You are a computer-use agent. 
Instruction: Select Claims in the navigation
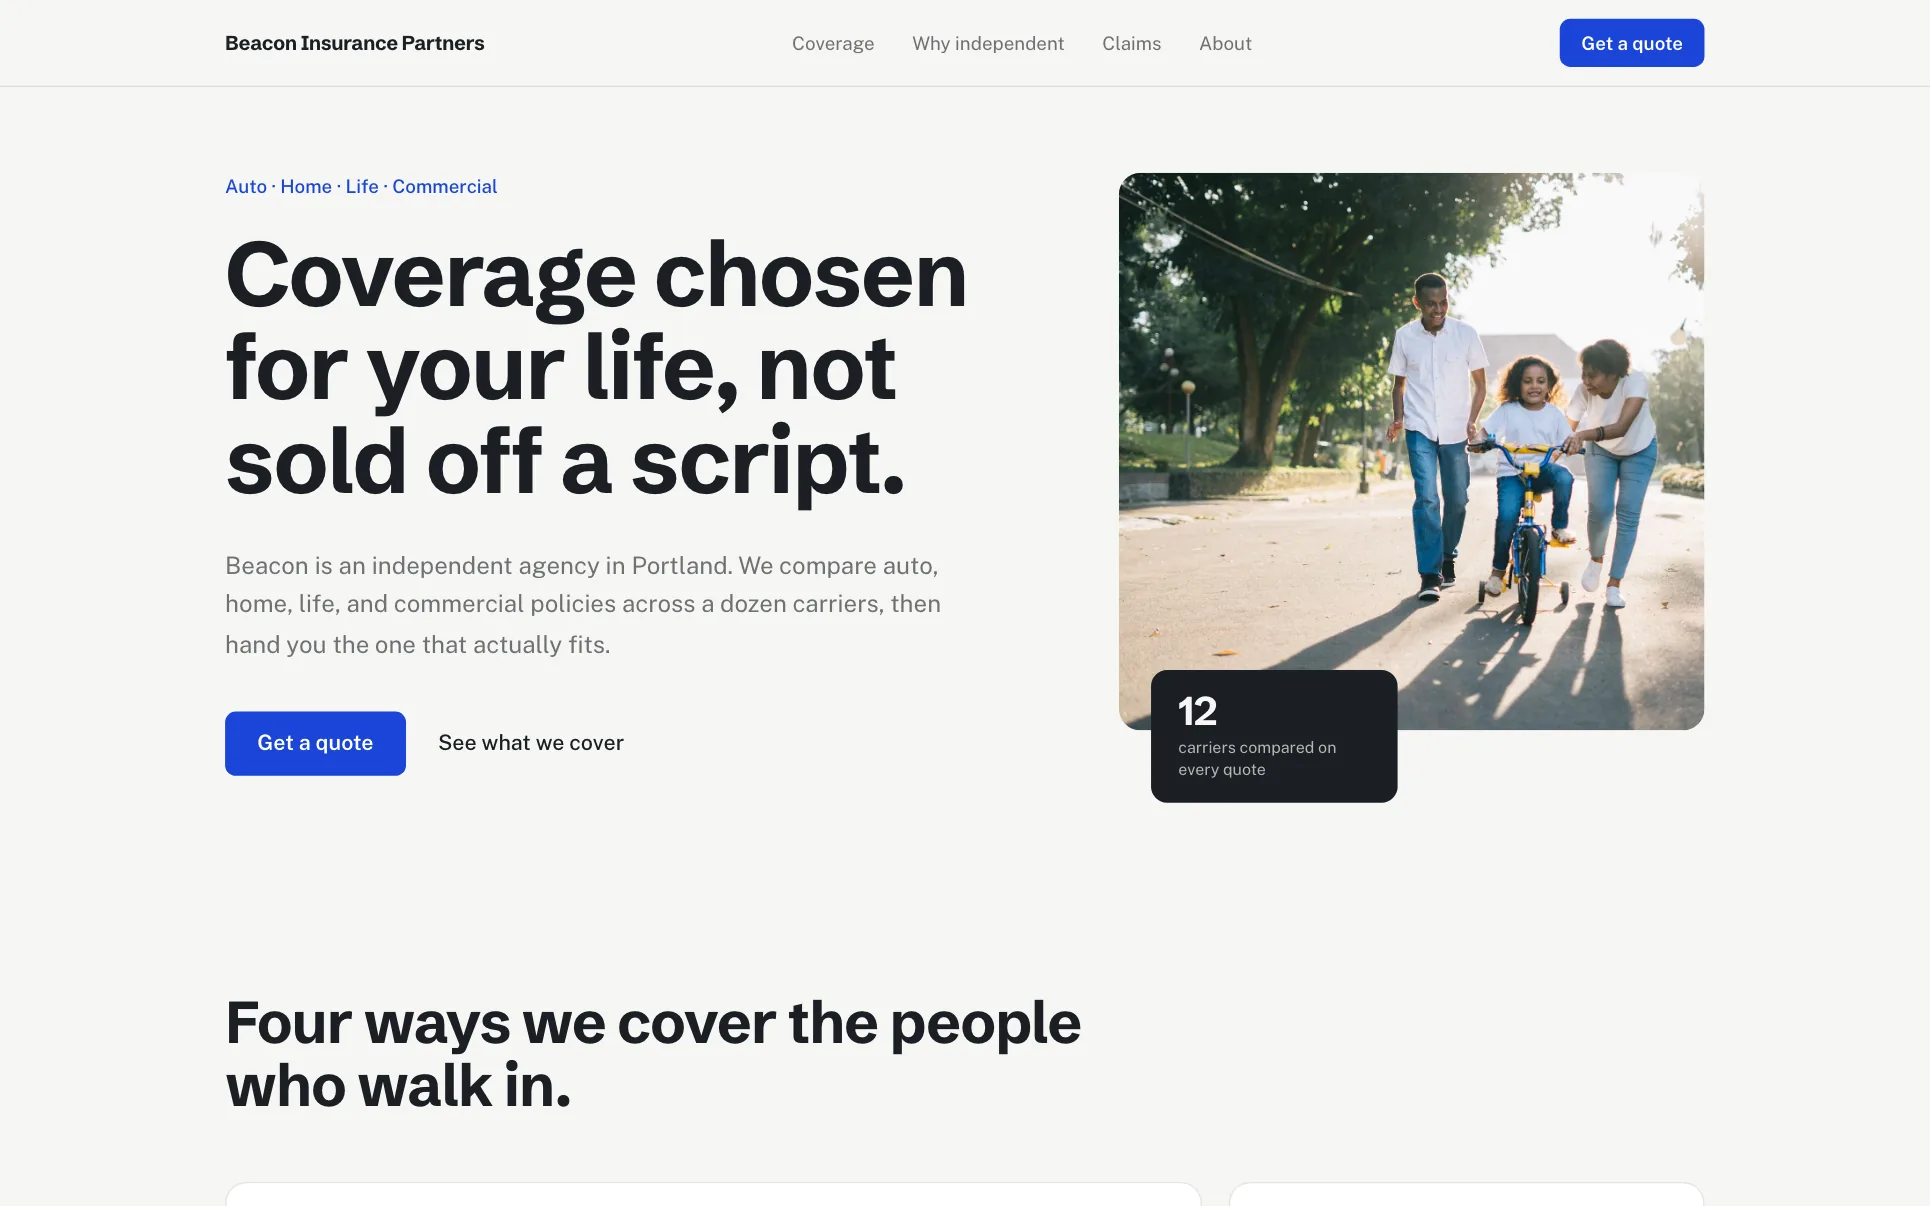click(1131, 43)
